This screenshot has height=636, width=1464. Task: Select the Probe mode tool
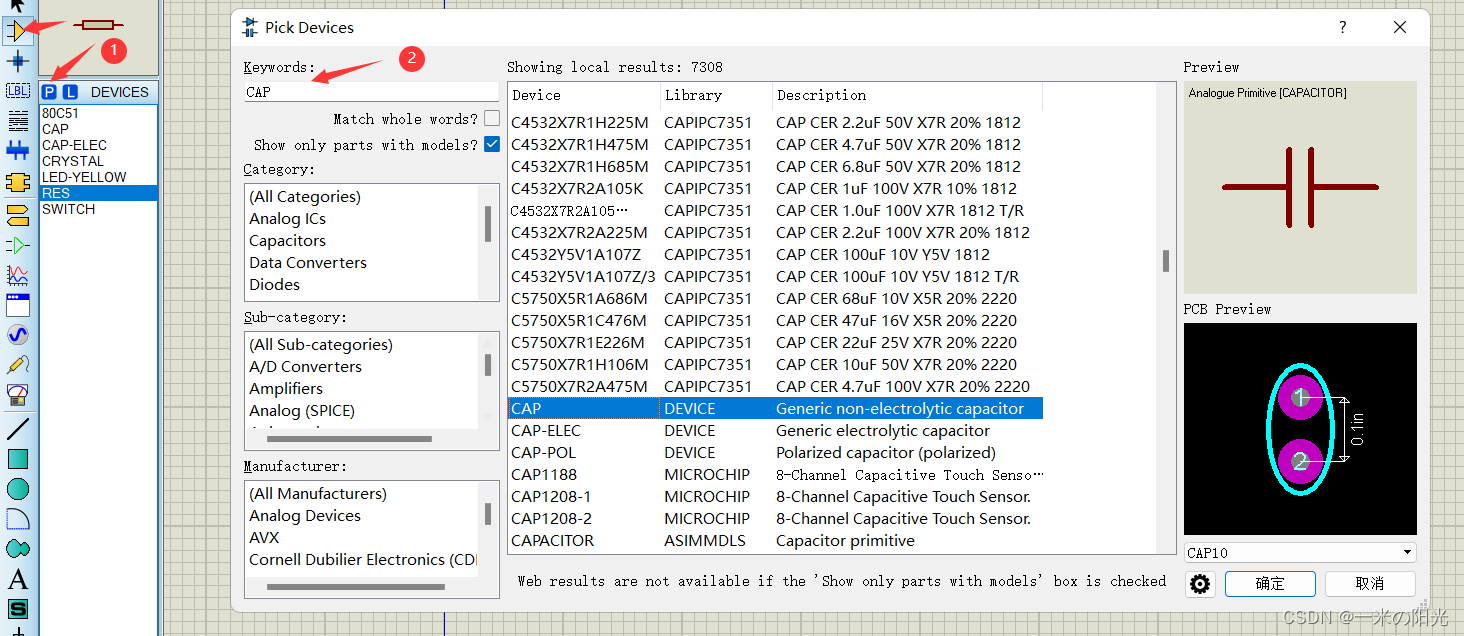18,365
